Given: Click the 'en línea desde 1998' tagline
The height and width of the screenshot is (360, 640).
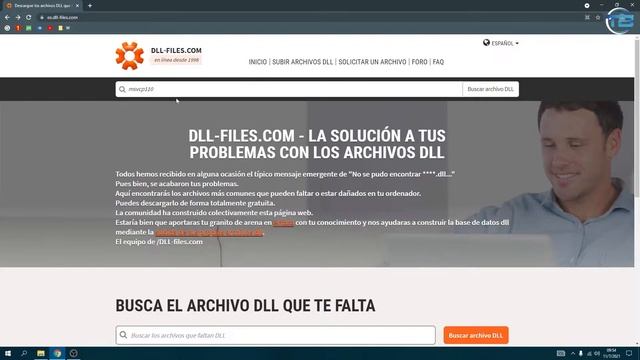Looking at the screenshot, I should (176, 60).
